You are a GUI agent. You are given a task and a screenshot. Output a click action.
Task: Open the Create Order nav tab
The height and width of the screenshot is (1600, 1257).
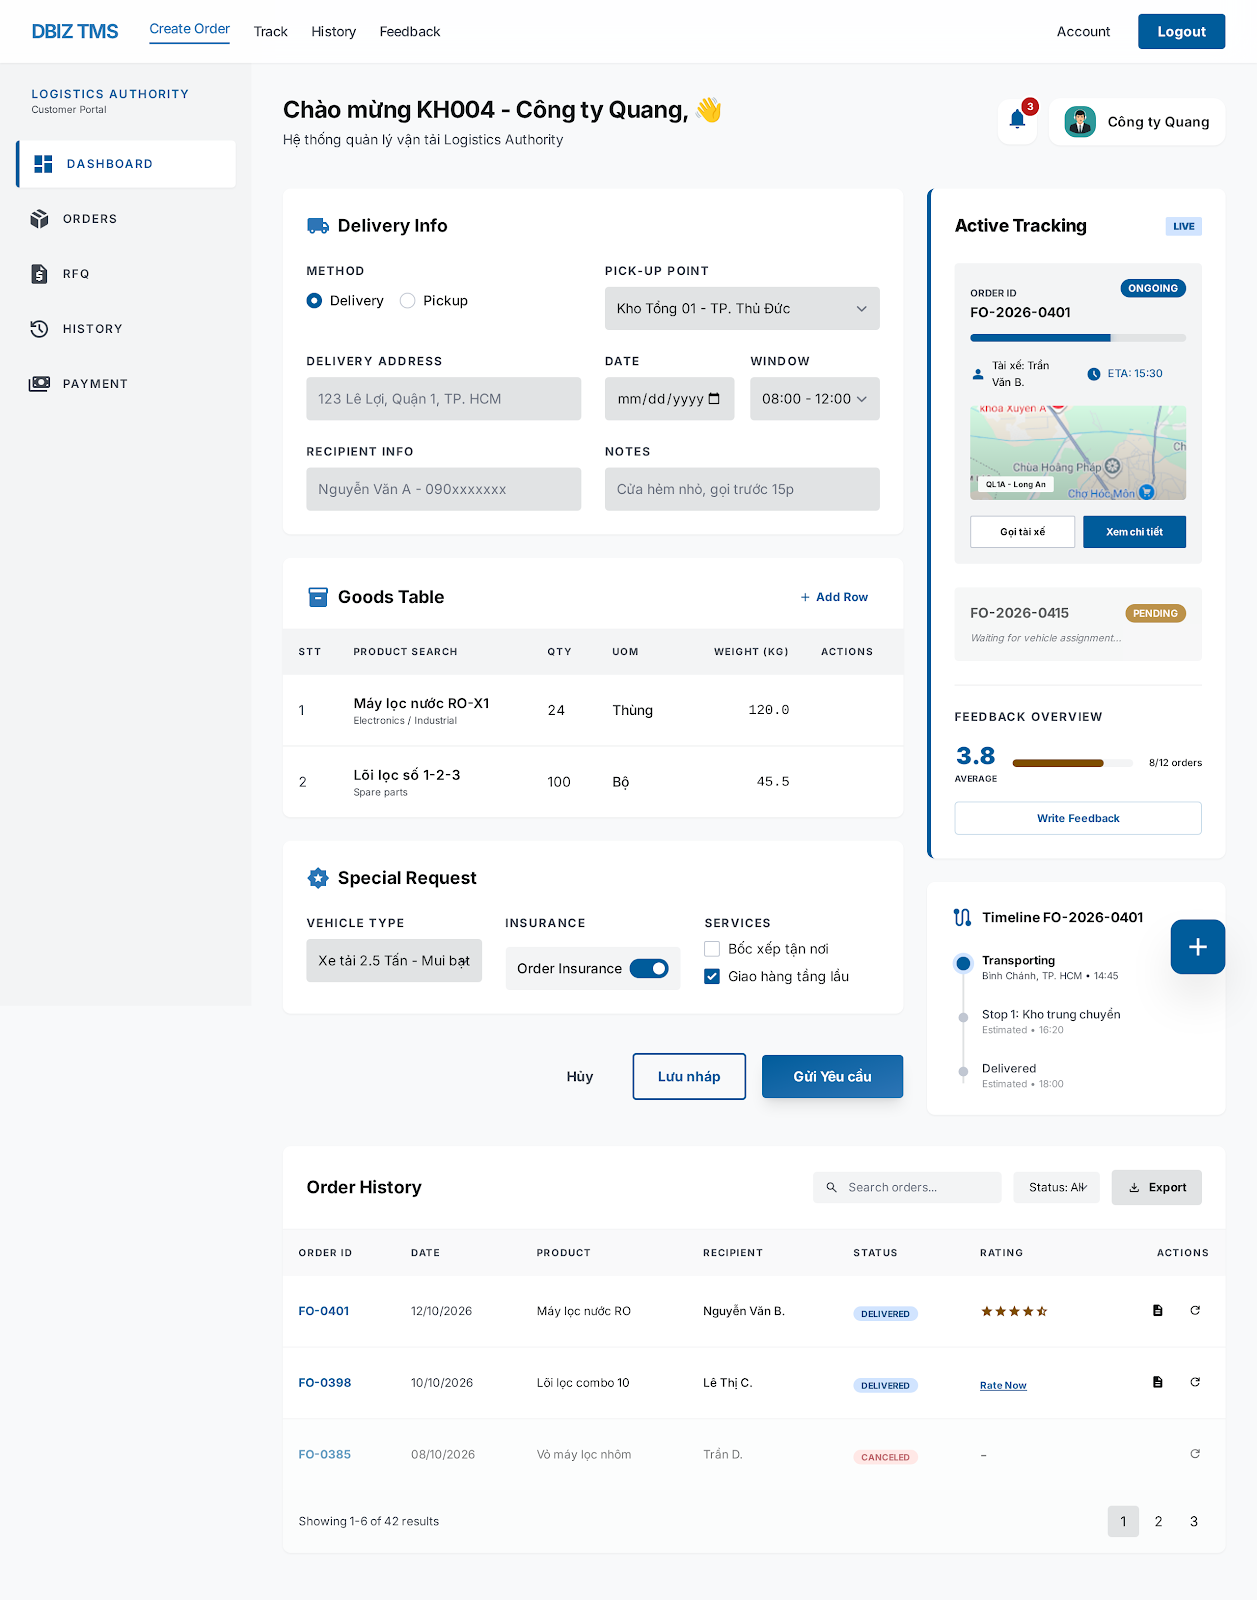coord(190,29)
